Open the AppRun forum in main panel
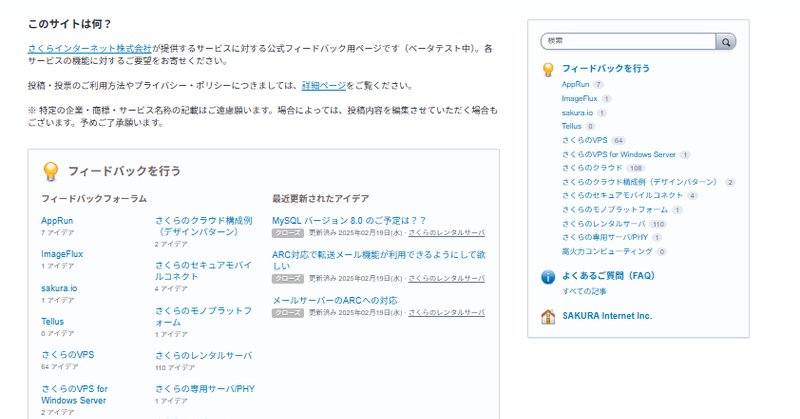 (x=57, y=220)
